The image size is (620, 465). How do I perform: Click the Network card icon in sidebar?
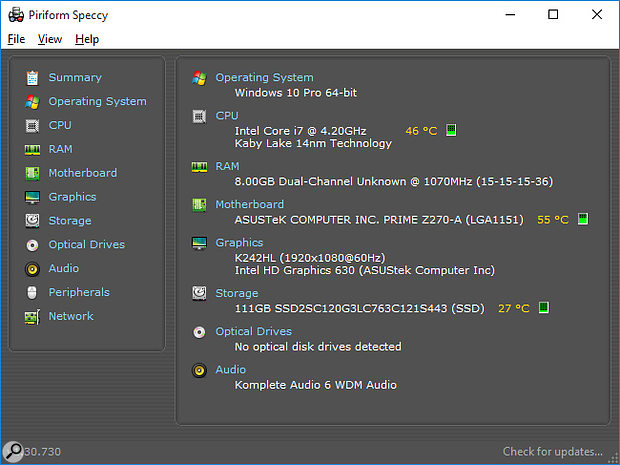(32, 317)
